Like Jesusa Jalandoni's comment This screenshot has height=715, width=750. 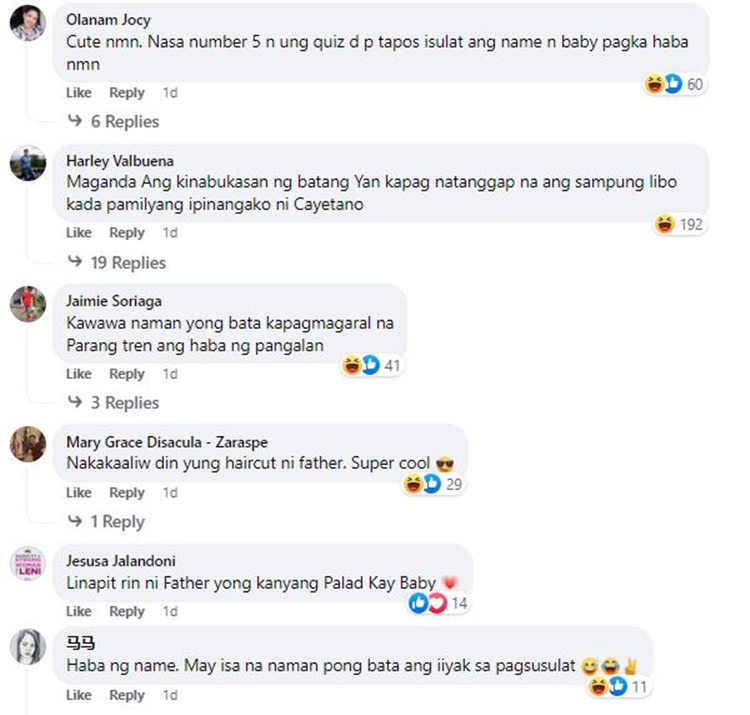click(78, 611)
